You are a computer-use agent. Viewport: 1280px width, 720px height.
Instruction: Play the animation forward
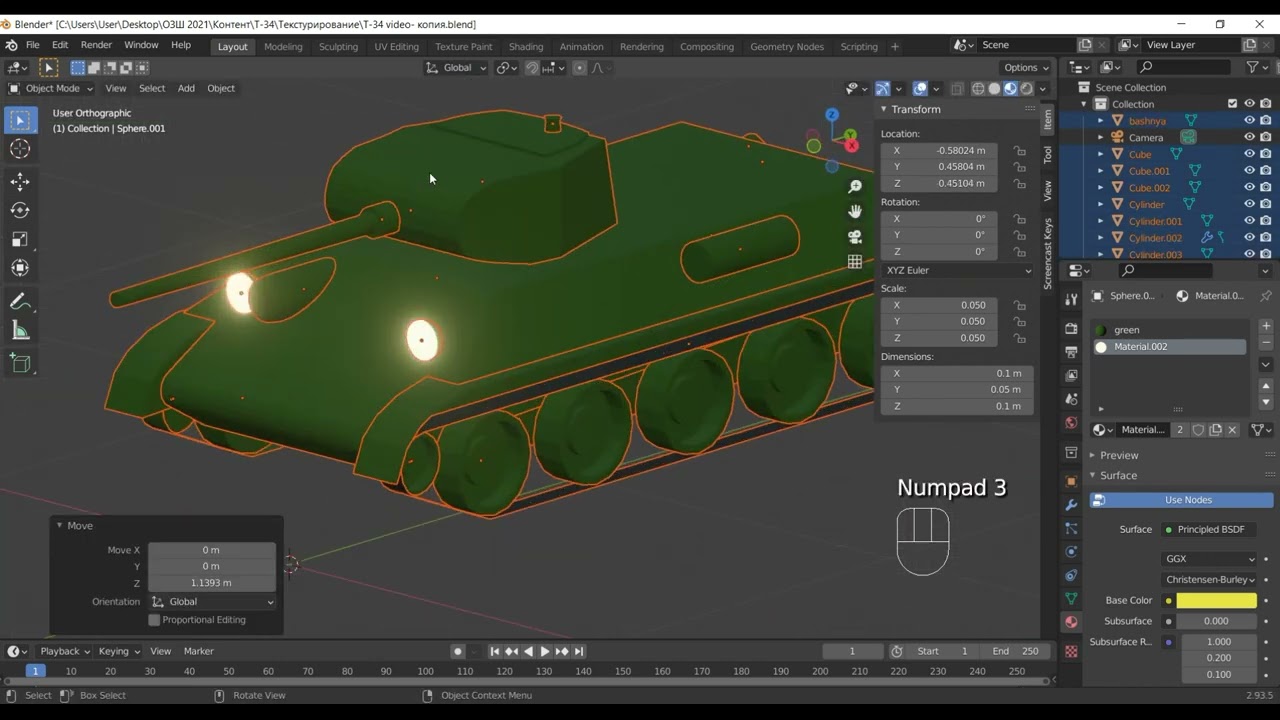[545, 651]
